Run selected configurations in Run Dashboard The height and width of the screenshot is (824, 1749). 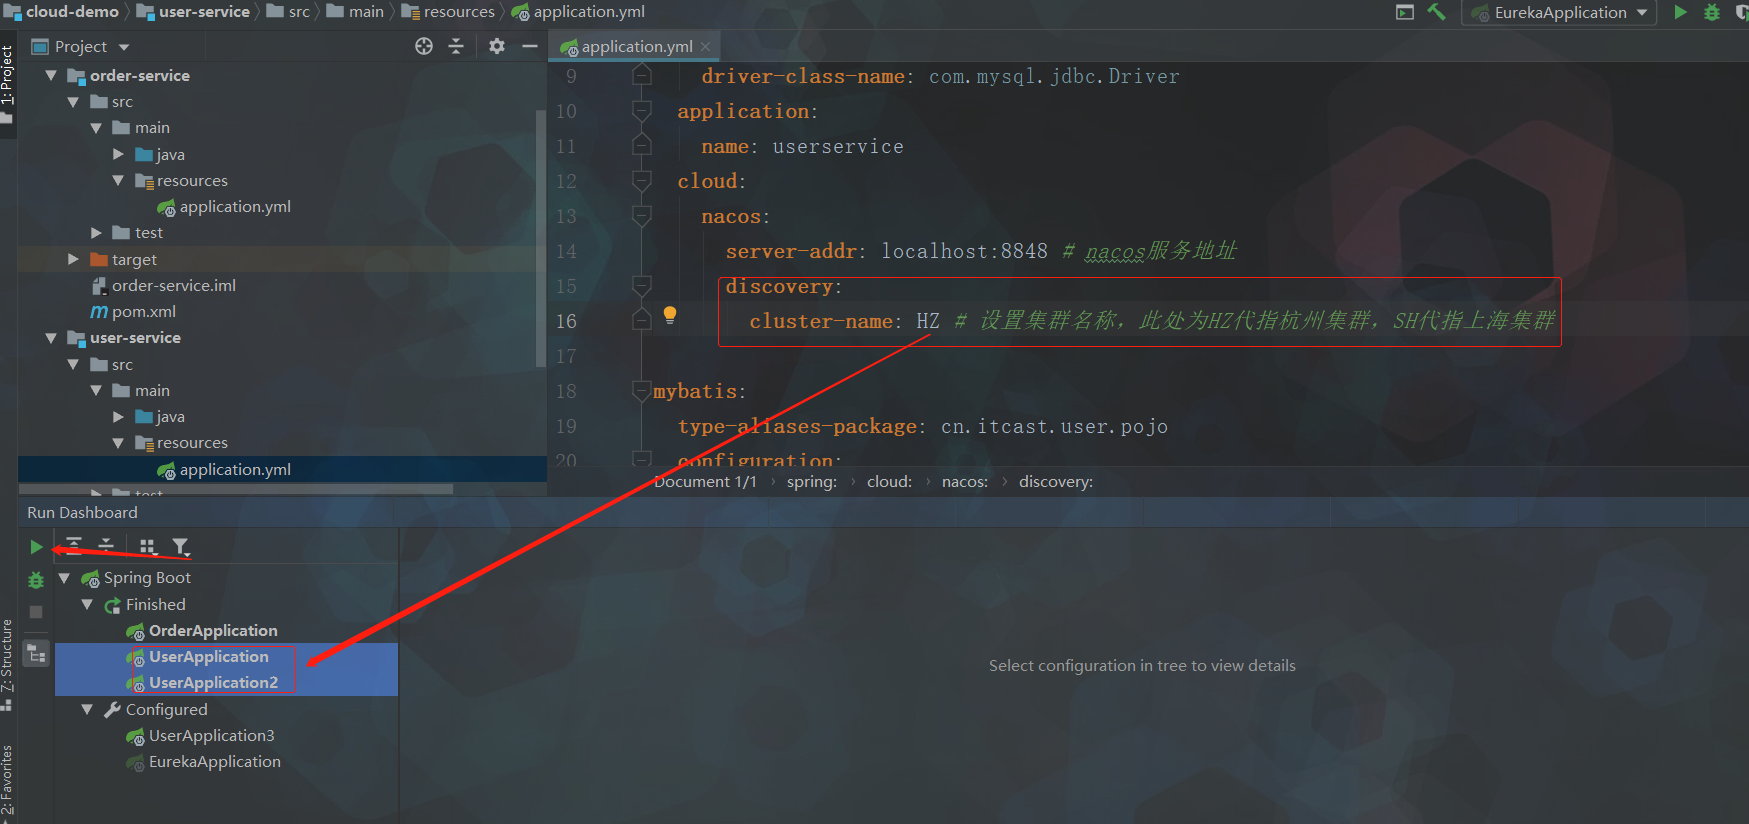click(x=36, y=547)
